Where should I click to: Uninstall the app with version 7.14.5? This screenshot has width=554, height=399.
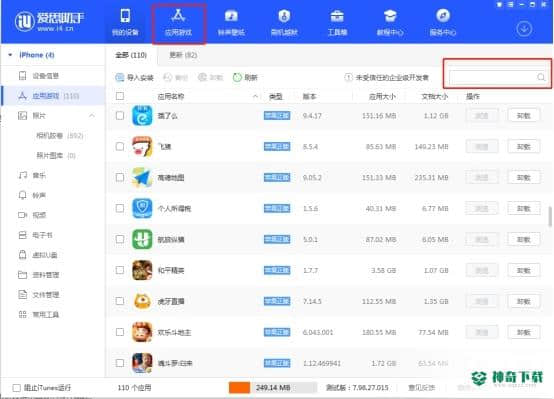pos(524,301)
